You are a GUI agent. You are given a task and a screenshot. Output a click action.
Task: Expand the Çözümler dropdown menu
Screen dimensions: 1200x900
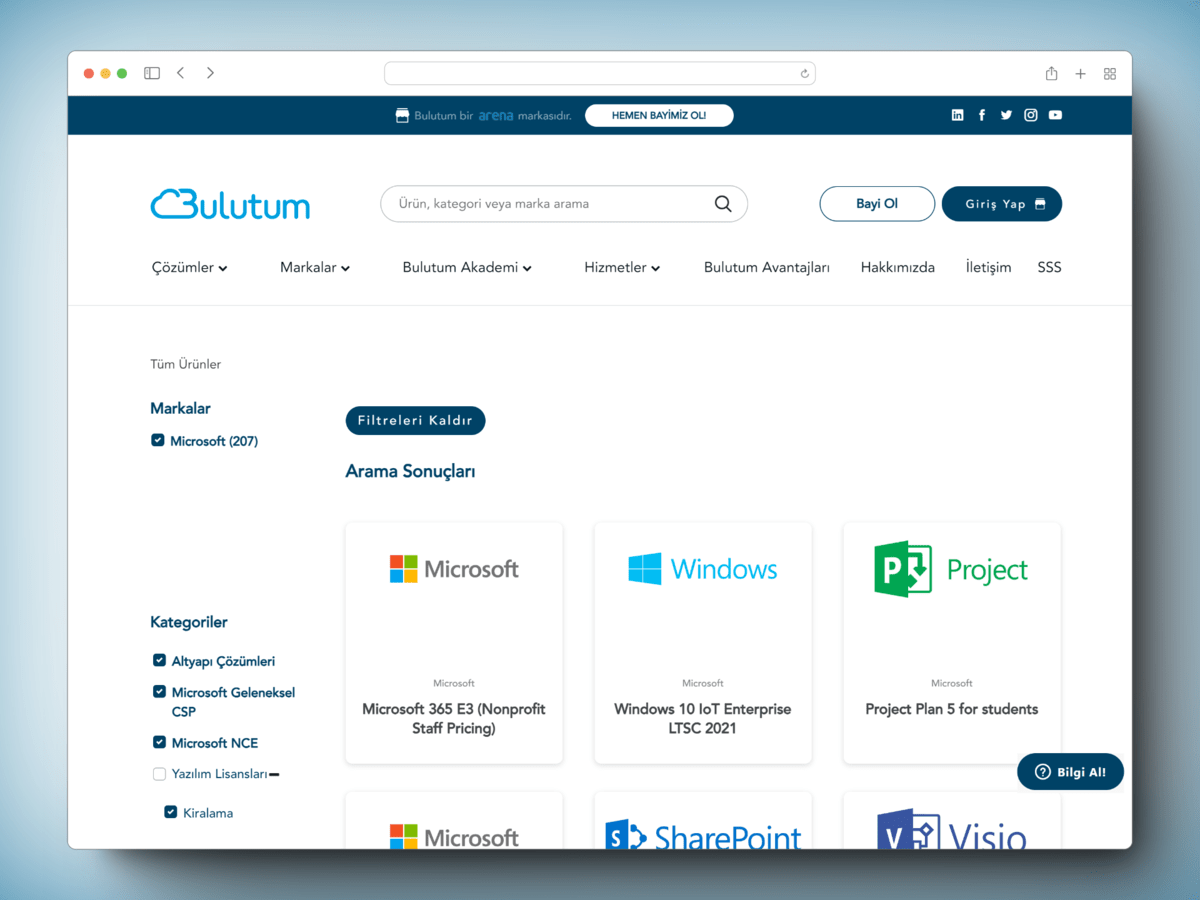[190, 267]
